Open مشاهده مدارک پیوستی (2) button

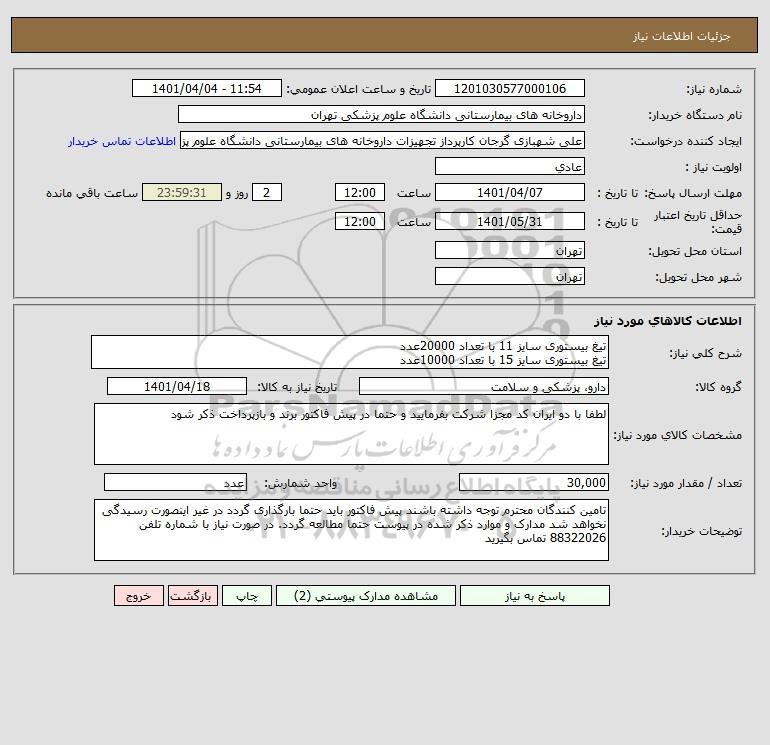tap(366, 596)
